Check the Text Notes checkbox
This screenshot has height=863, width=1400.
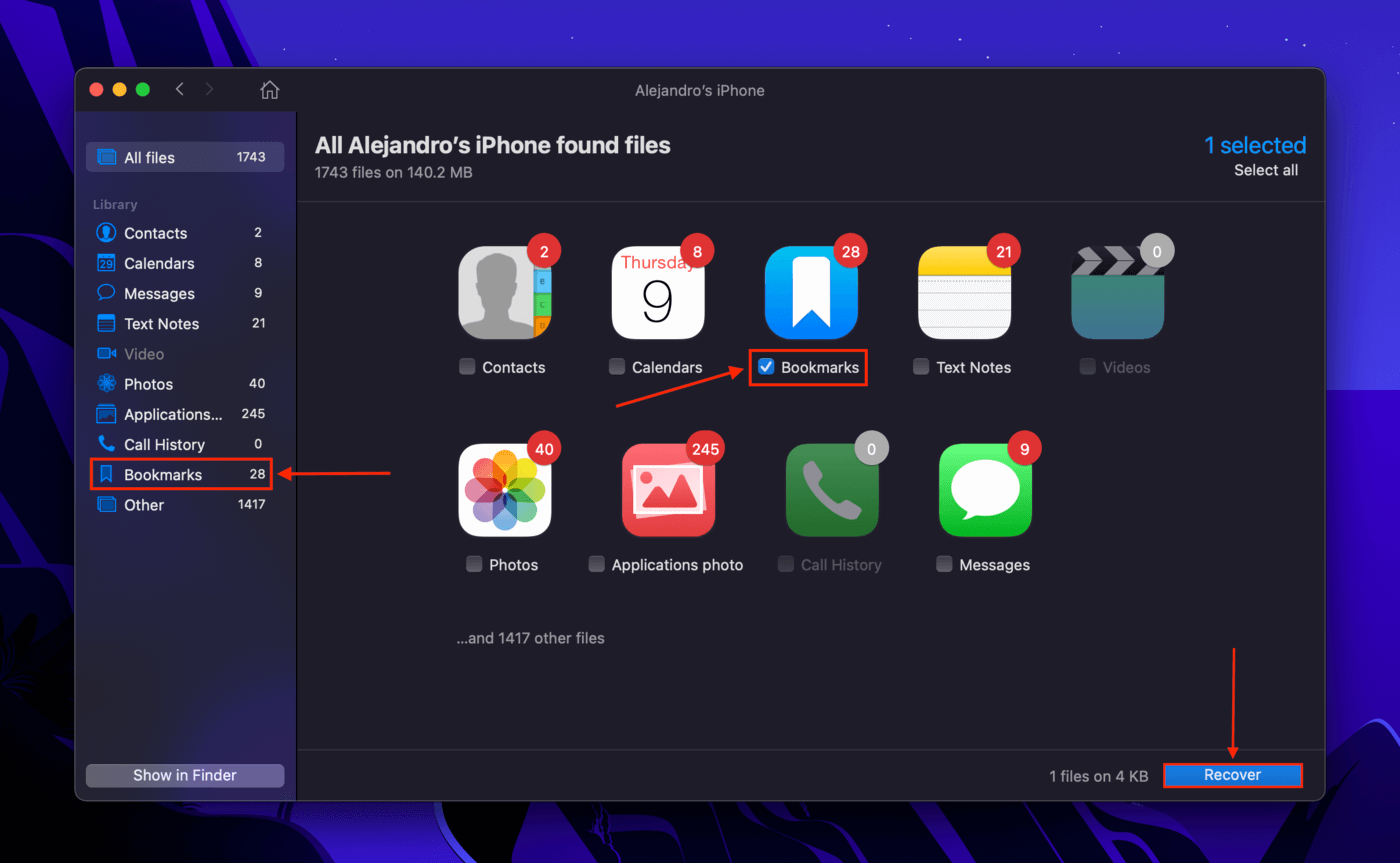click(921, 367)
